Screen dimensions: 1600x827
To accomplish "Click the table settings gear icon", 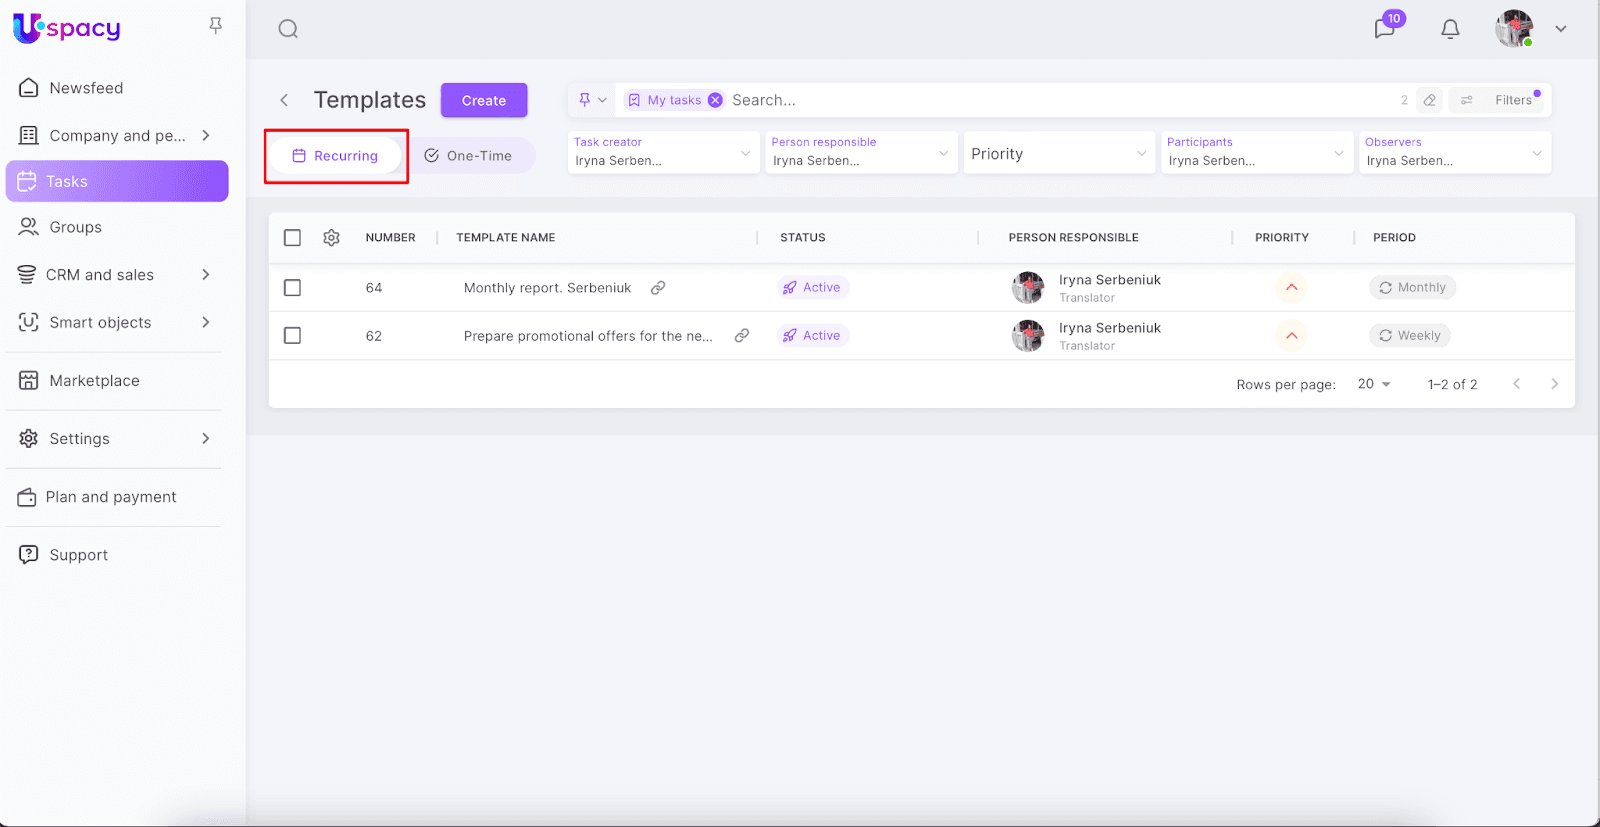I will [332, 238].
